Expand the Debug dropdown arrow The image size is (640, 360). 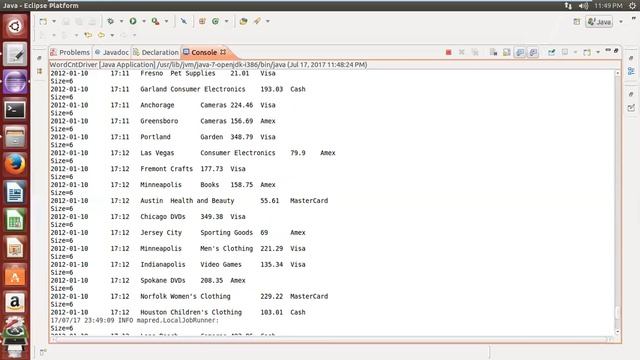pos(121,21)
